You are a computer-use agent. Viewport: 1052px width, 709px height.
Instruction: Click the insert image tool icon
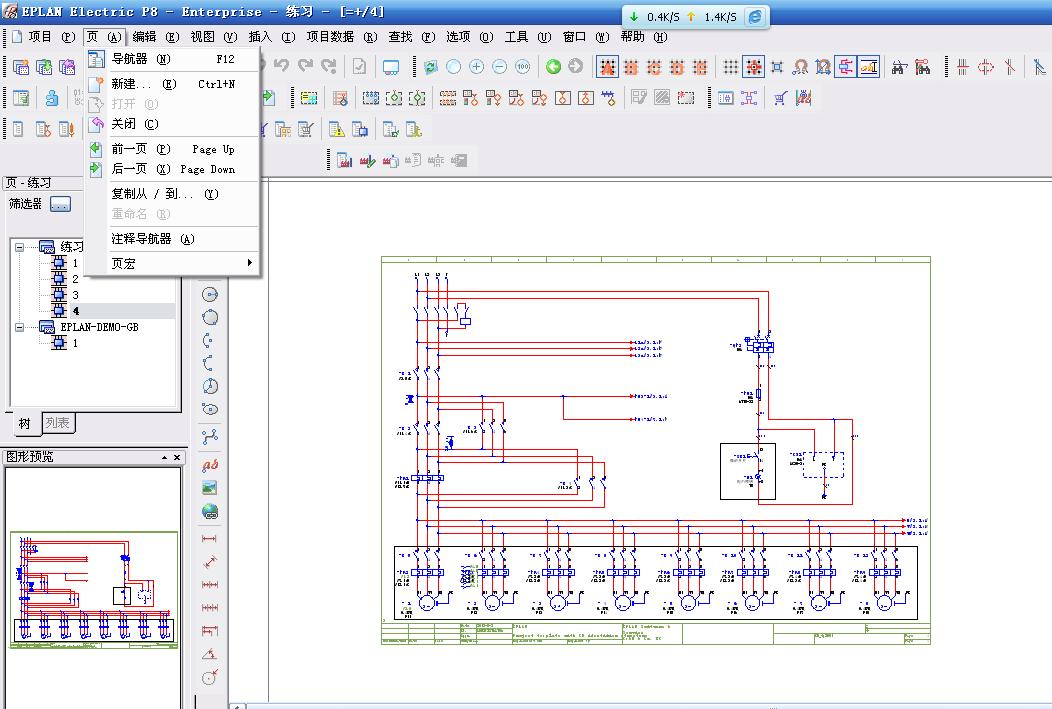click(210, 488)
